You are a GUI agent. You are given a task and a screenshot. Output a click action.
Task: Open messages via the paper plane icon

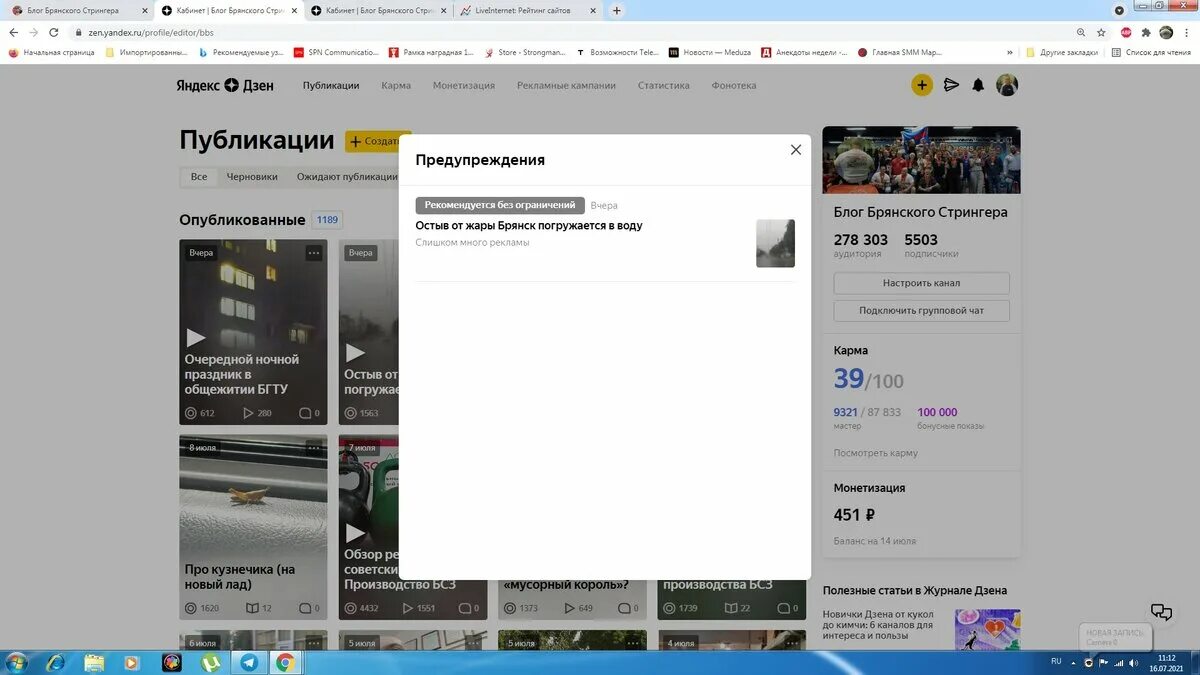coord(950,85)
